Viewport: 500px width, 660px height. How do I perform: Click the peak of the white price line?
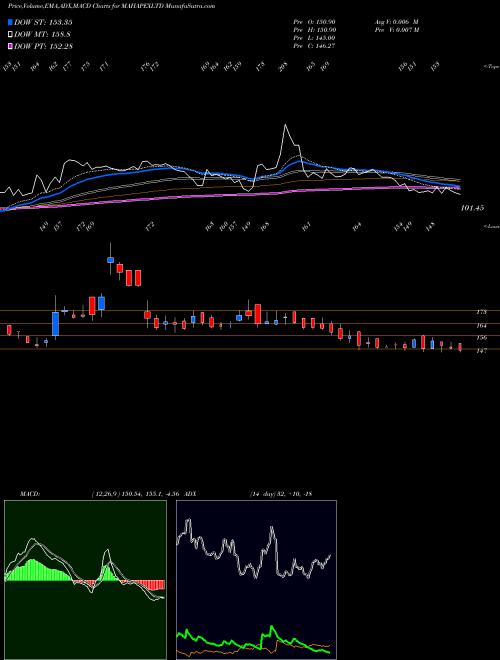285,125
